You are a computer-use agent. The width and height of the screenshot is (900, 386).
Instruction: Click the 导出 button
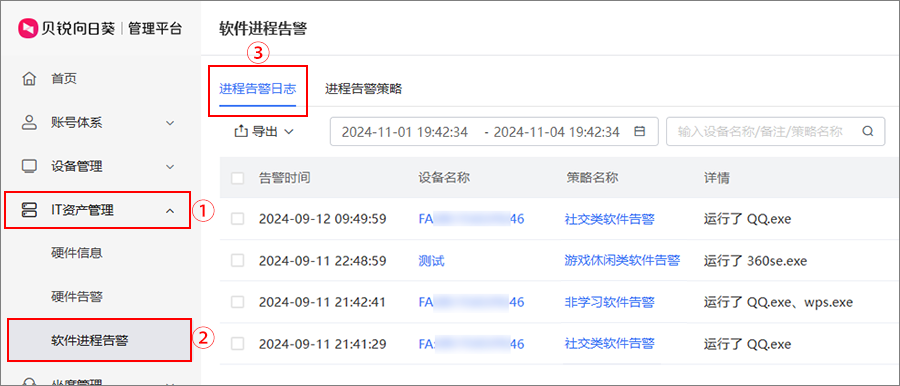(265, 132)
